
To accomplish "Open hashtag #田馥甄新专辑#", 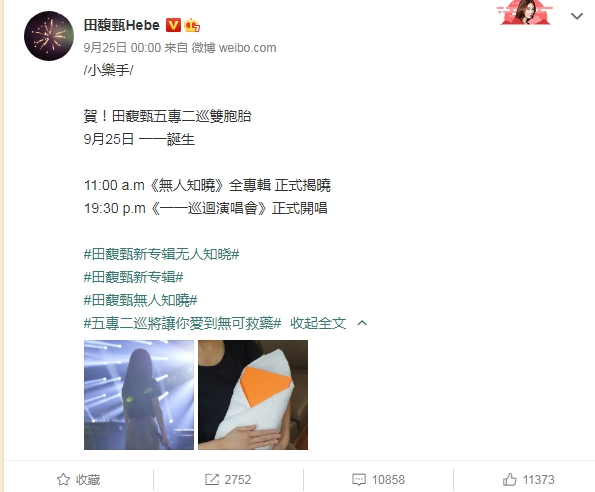I will pos(134,277).
